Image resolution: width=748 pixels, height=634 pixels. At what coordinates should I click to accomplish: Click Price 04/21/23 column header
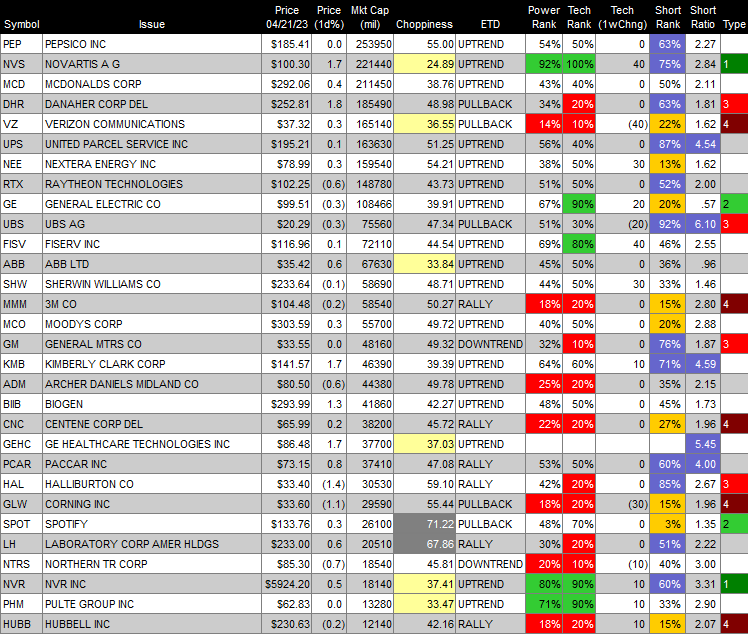[x=287, y=17]
